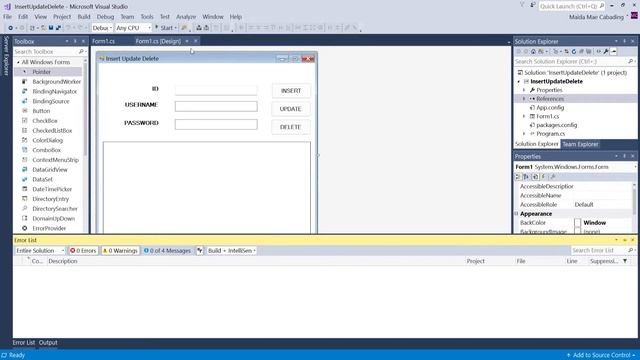This screenshot has width=640, height=360.
Task: Click the INSERT button on the form
Action: pos(291,91)
